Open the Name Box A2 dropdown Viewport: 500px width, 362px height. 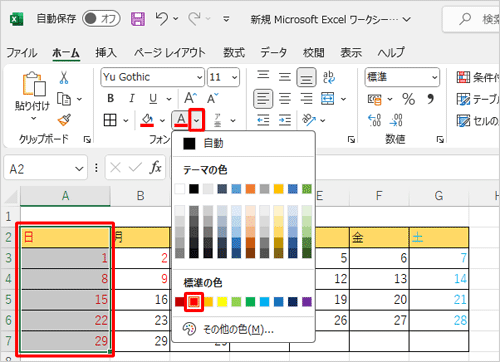coord(79,169)
